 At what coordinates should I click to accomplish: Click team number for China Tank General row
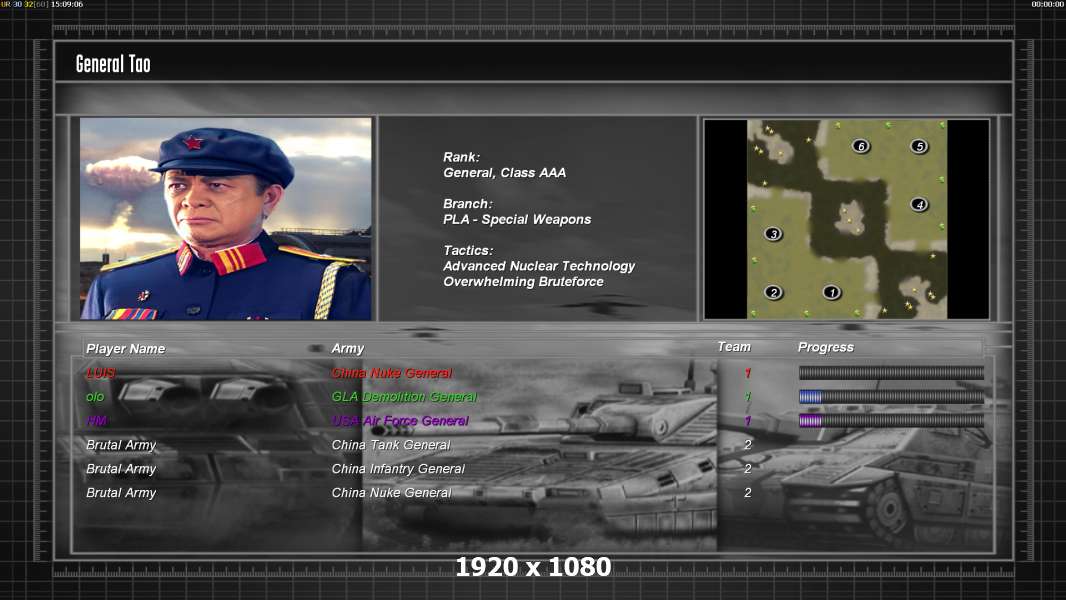(x=748, y=445)
